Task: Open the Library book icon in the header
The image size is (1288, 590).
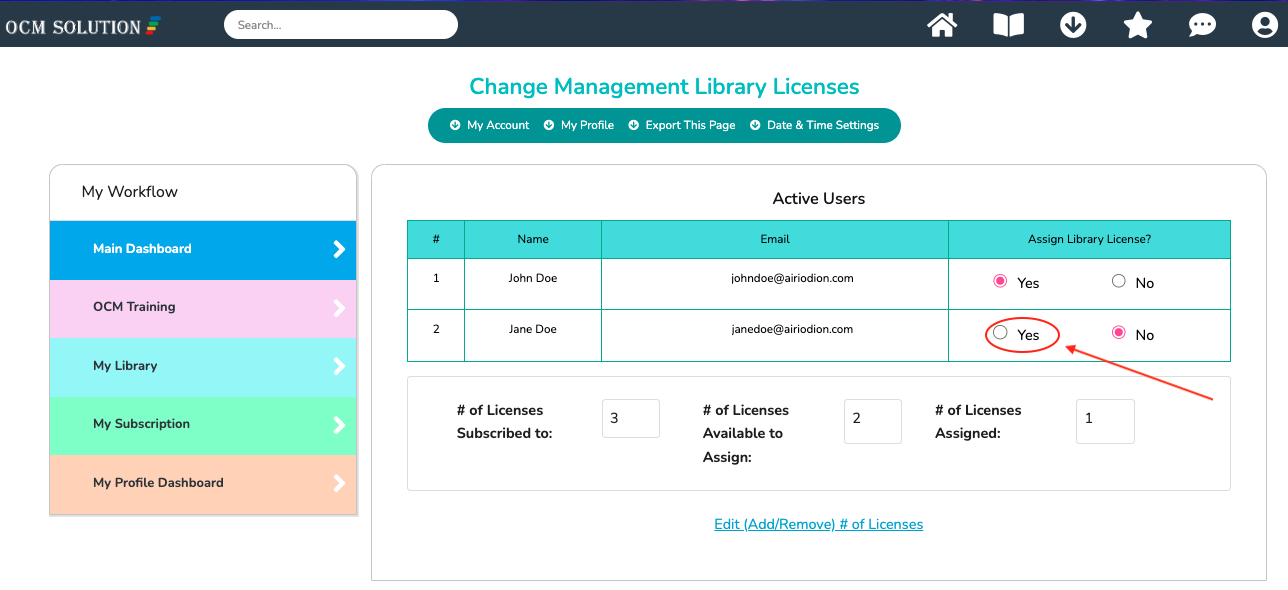Action: 1008,24
